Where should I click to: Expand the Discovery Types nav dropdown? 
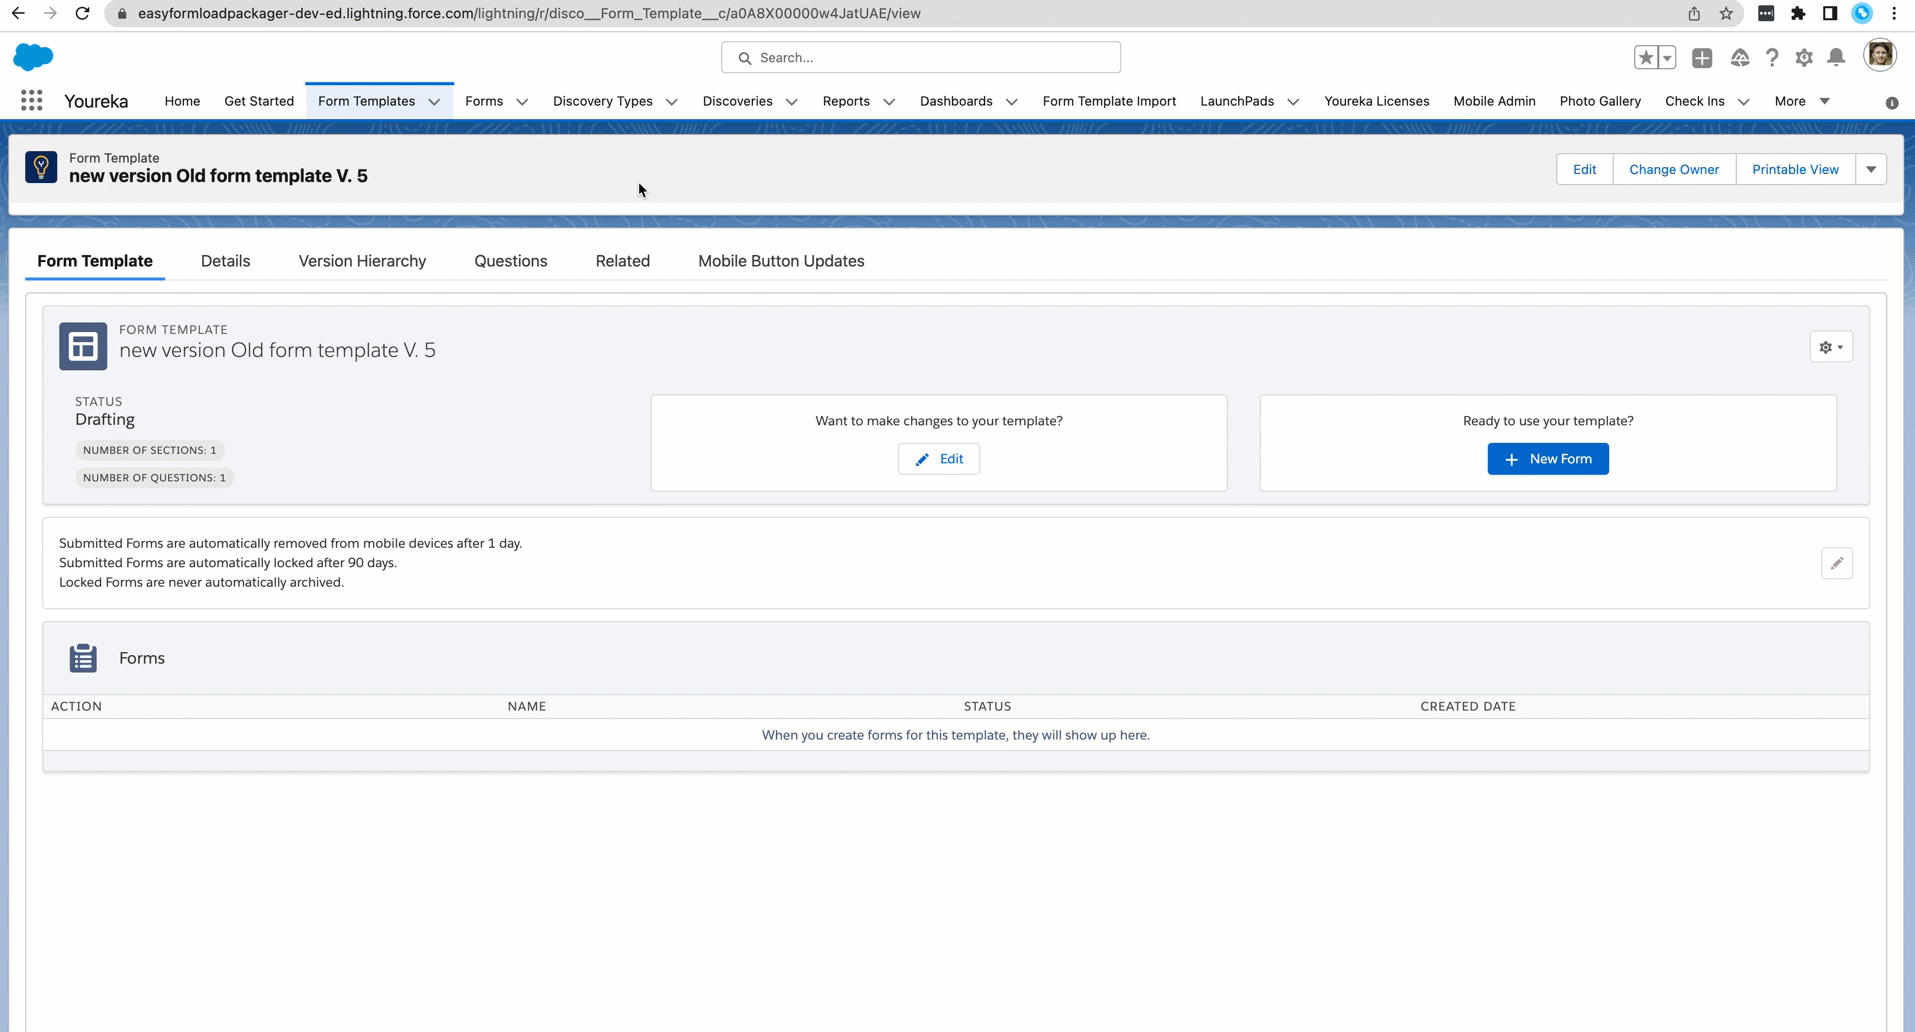pos(671,102)
